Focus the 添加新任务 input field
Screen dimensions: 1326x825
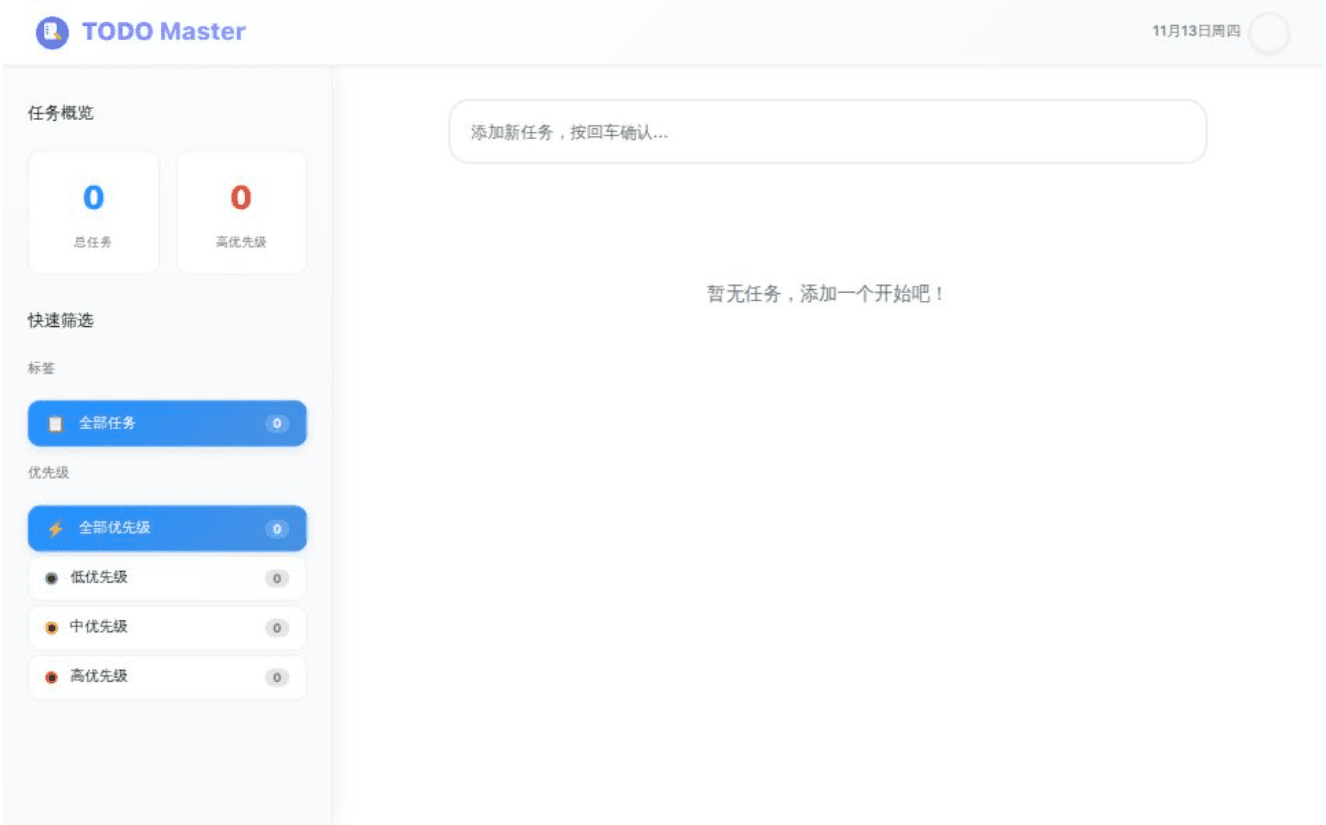pos(828,132)
